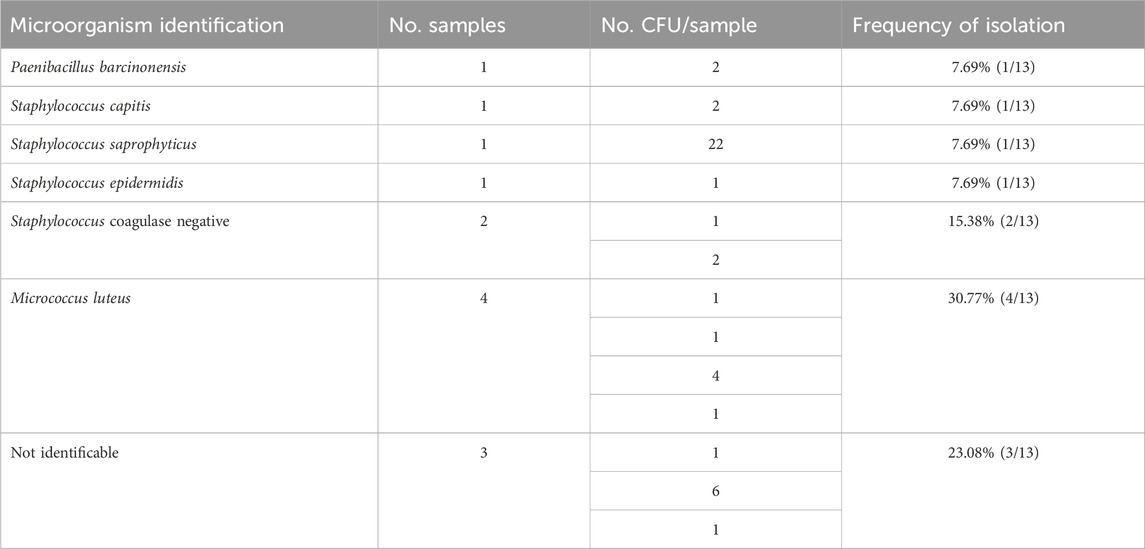Click the Not identificable row label

click(x=64, y=452)
